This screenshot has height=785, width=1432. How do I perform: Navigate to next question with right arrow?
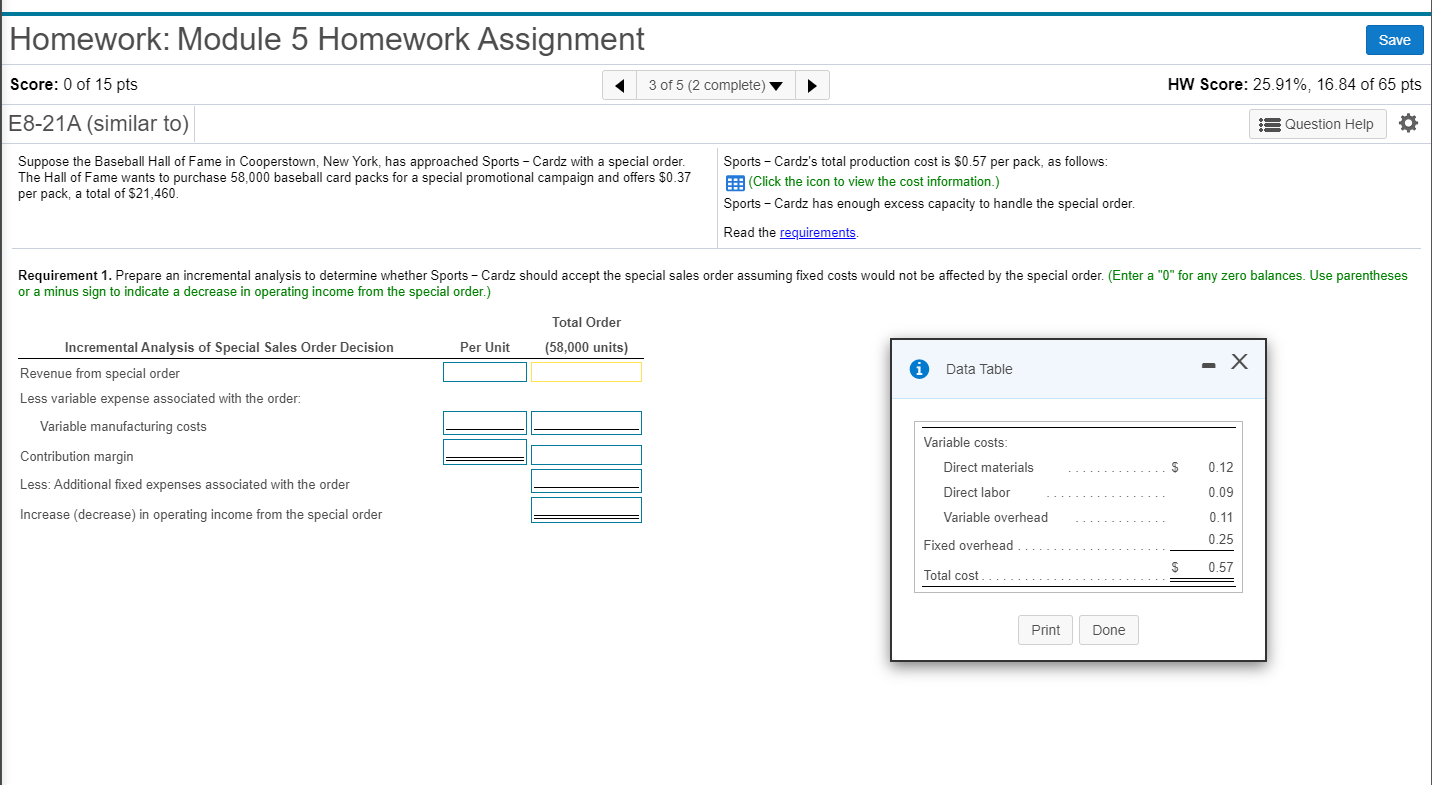coord(812,84)
